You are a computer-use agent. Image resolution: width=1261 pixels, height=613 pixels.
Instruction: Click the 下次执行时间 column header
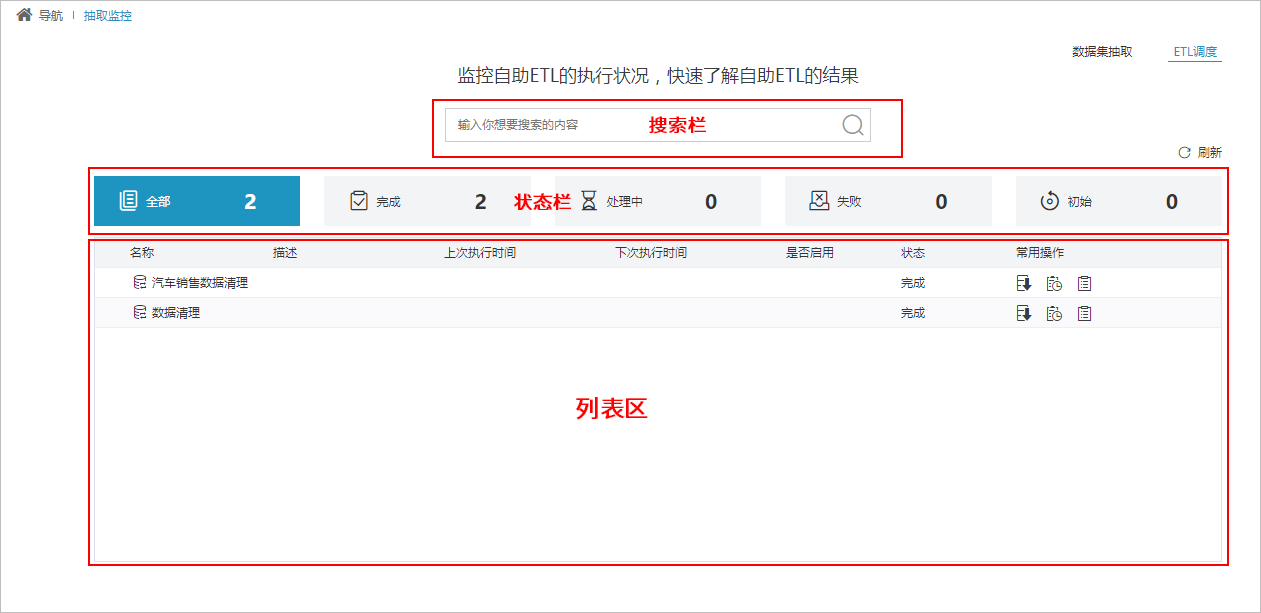(x=651, y=253)
